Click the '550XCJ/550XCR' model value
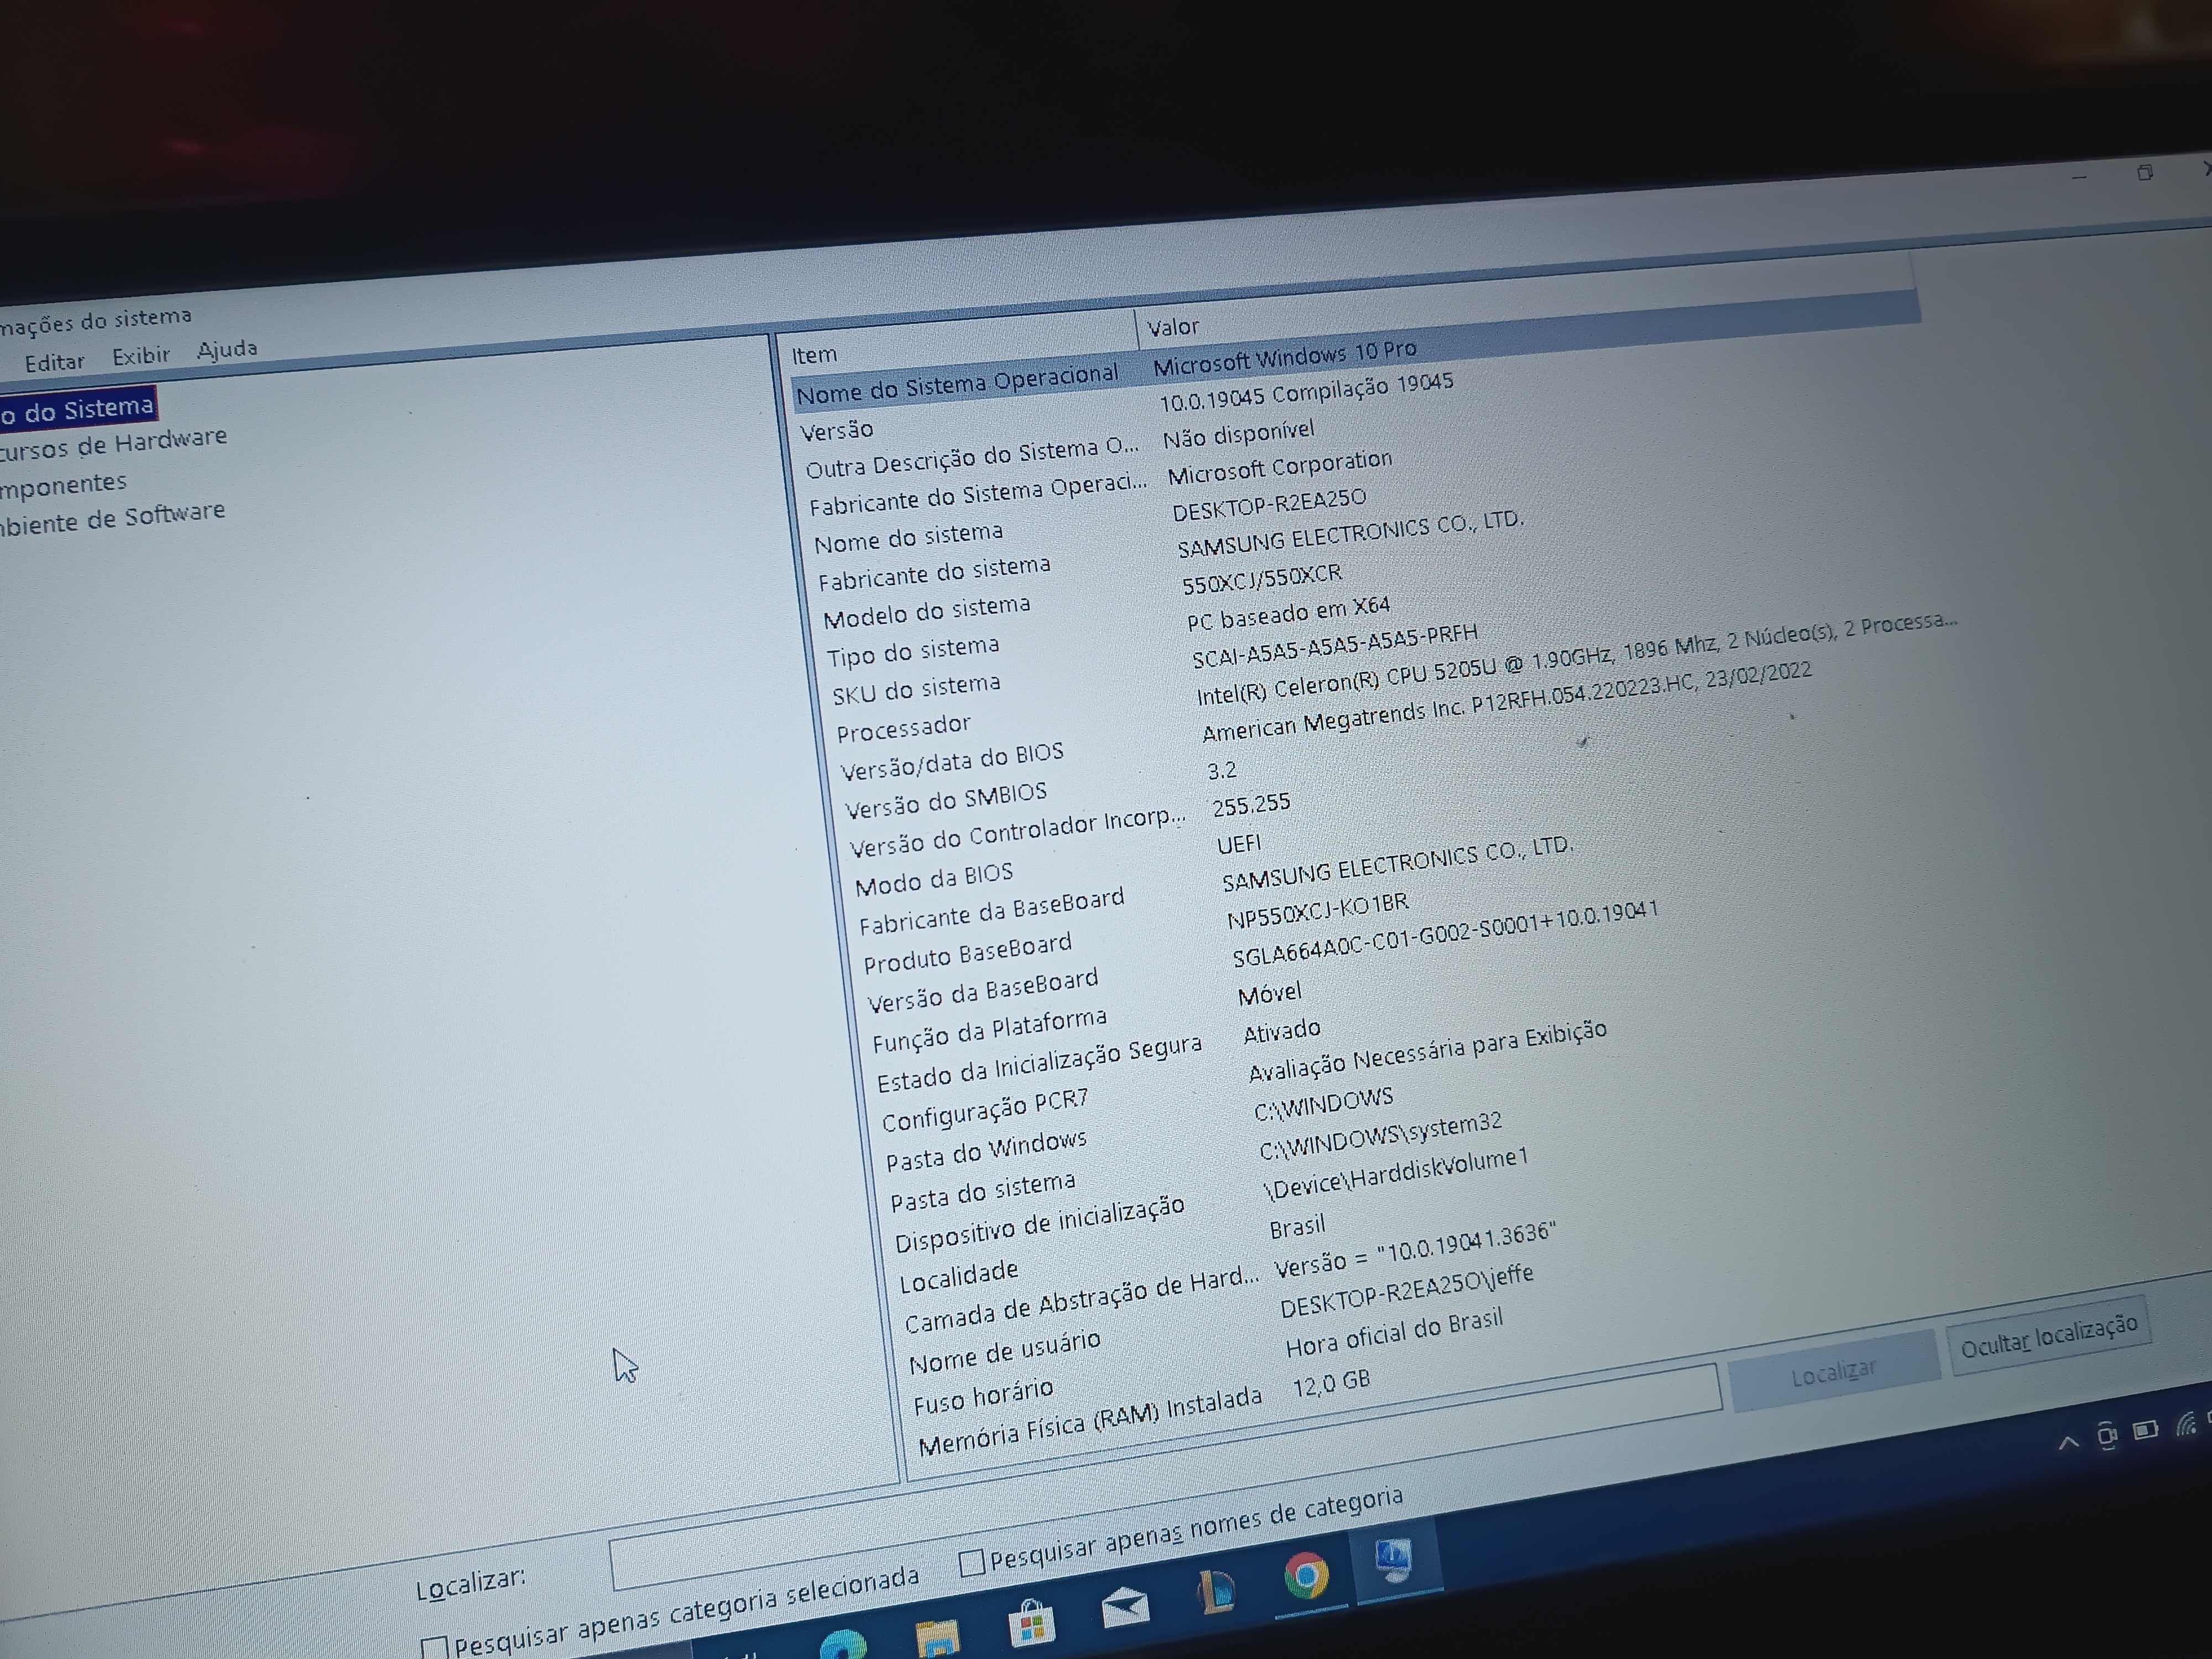The height and width of the screenshot is (1659, 2212). tap(1262, 578)
